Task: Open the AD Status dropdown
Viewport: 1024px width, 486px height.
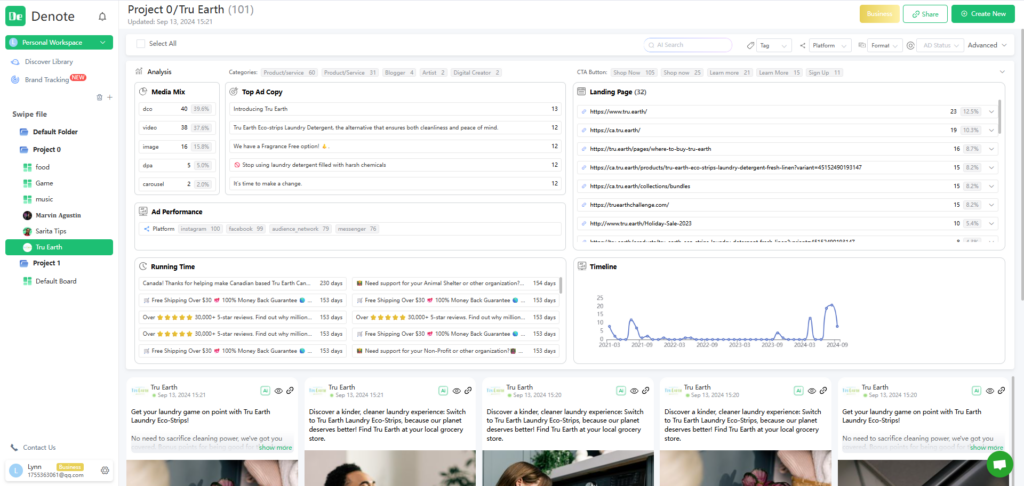Action: pyautogui.click(x=940, y=46)
